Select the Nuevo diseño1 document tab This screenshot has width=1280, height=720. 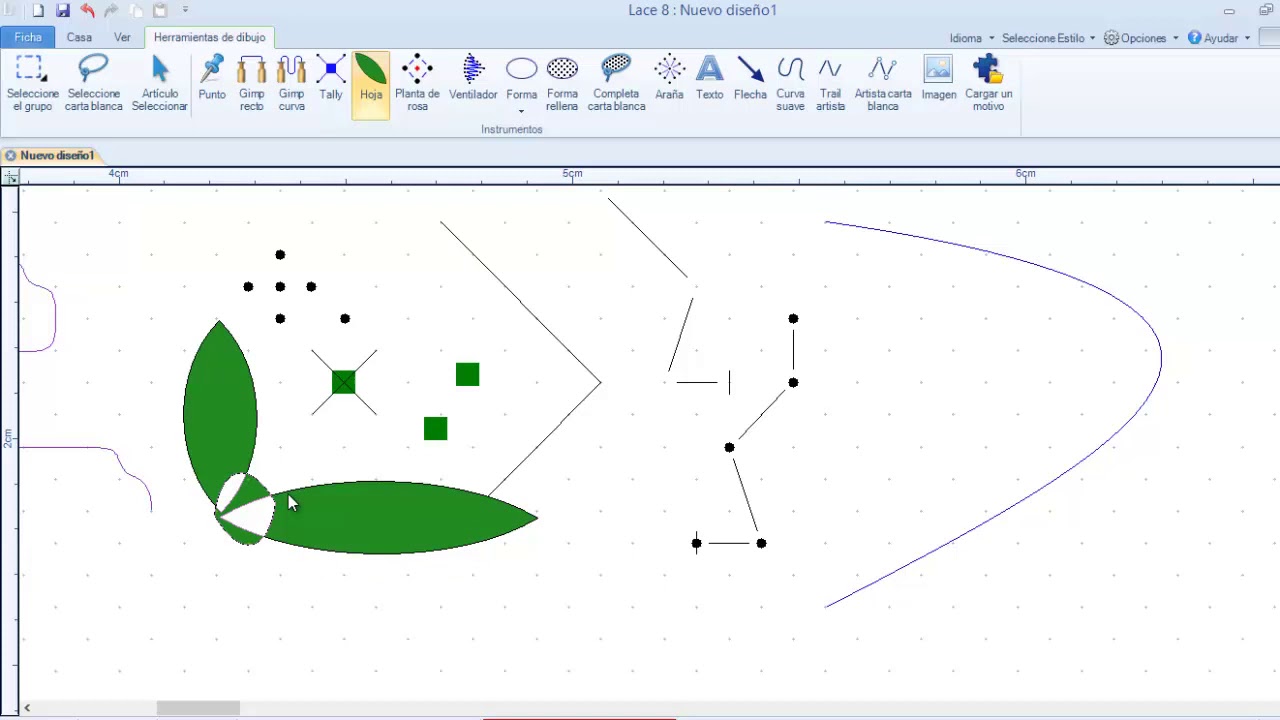tap(57, 156)
